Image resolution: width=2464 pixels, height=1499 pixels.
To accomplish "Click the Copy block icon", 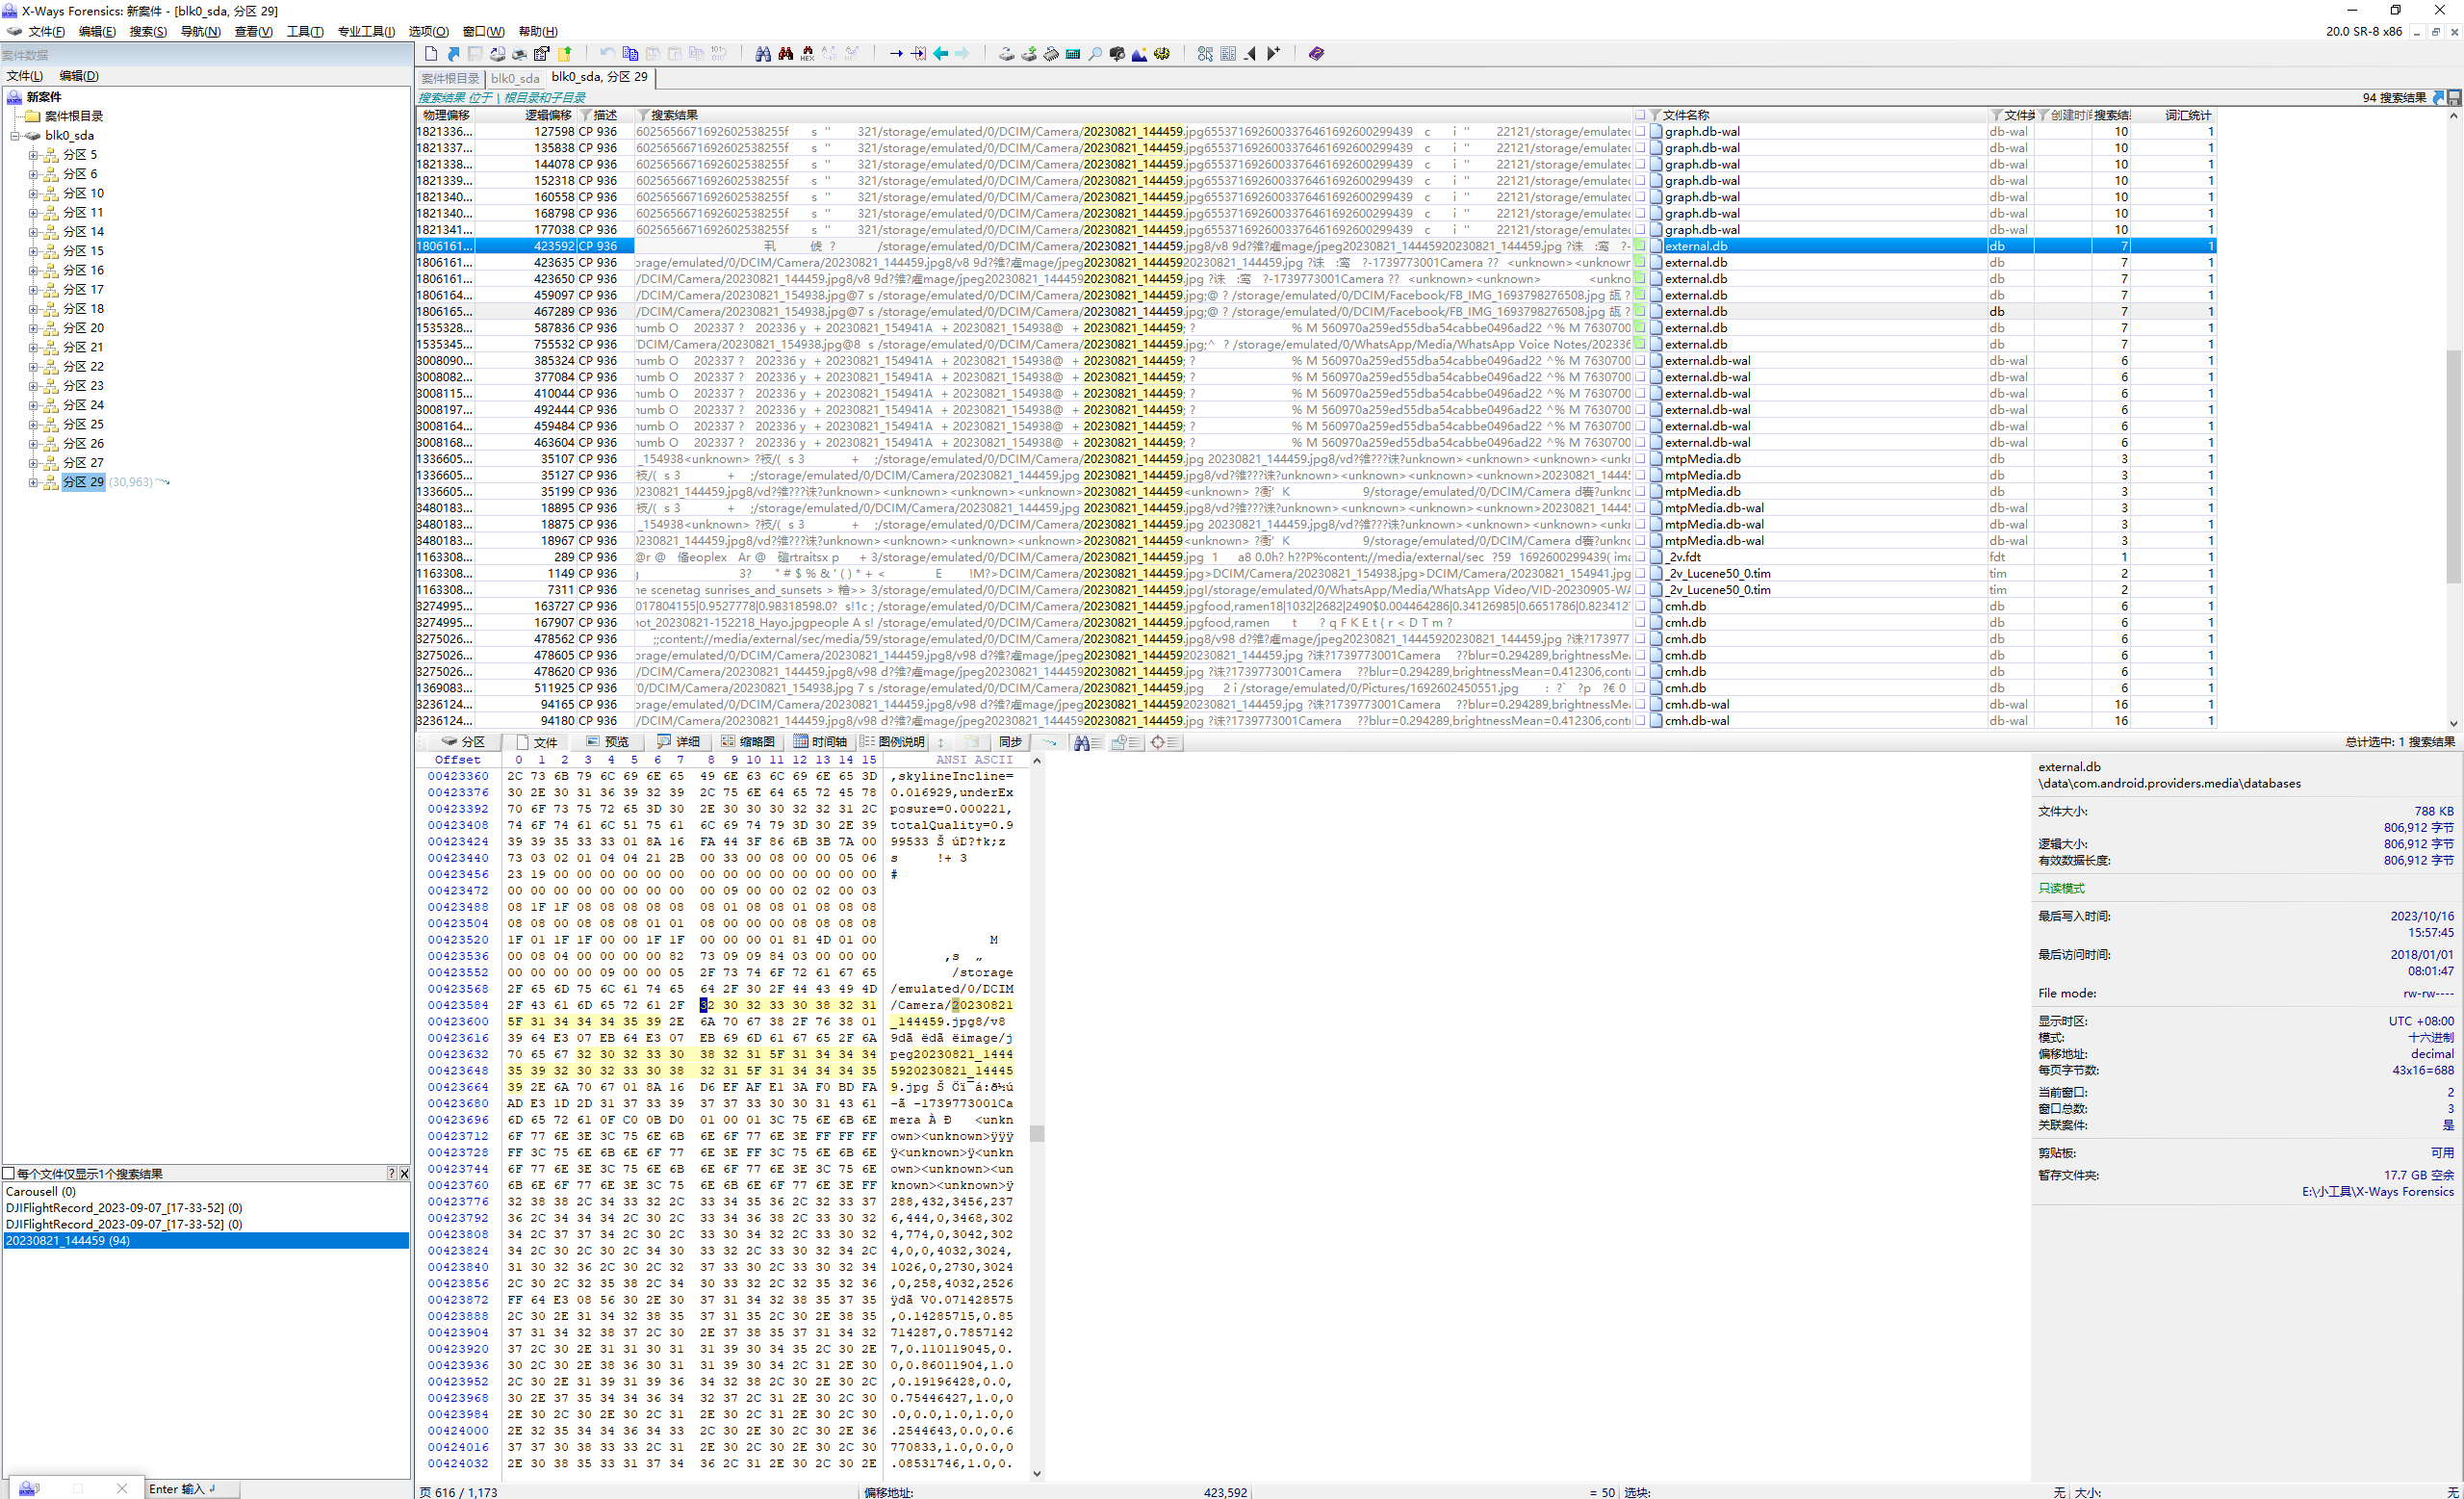I will click(x=630, y=54).
